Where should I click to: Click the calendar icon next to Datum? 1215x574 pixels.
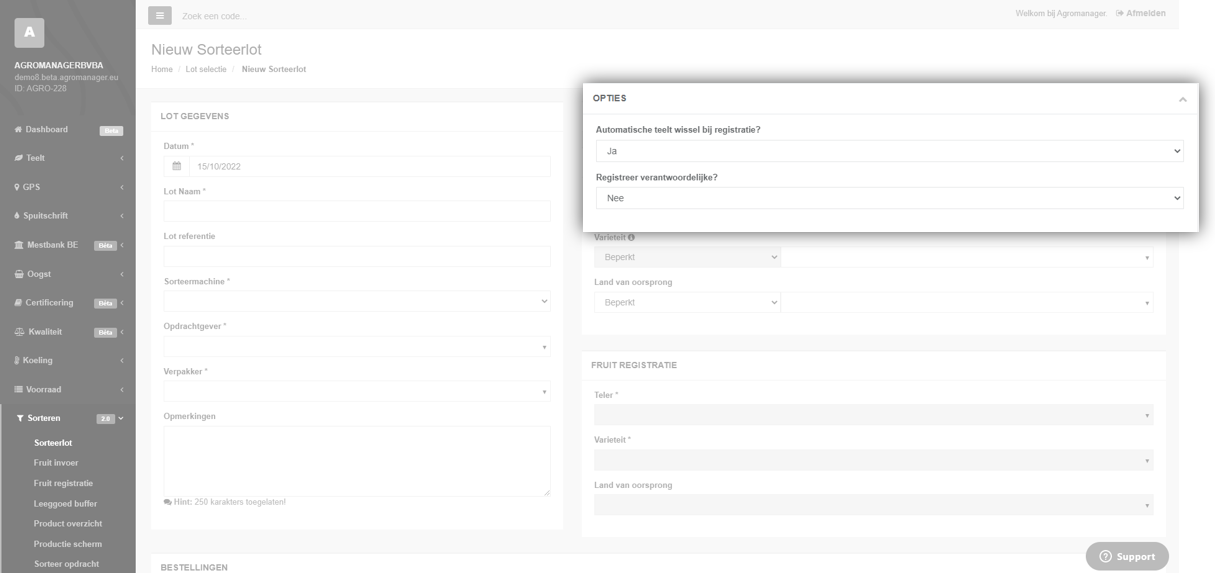(x=177, y=166)
